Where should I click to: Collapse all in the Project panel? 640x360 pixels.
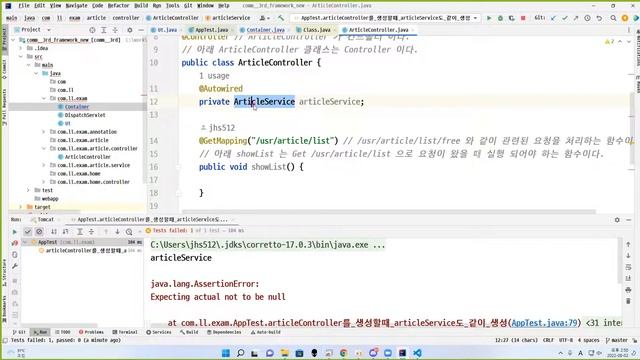point(115,30)
